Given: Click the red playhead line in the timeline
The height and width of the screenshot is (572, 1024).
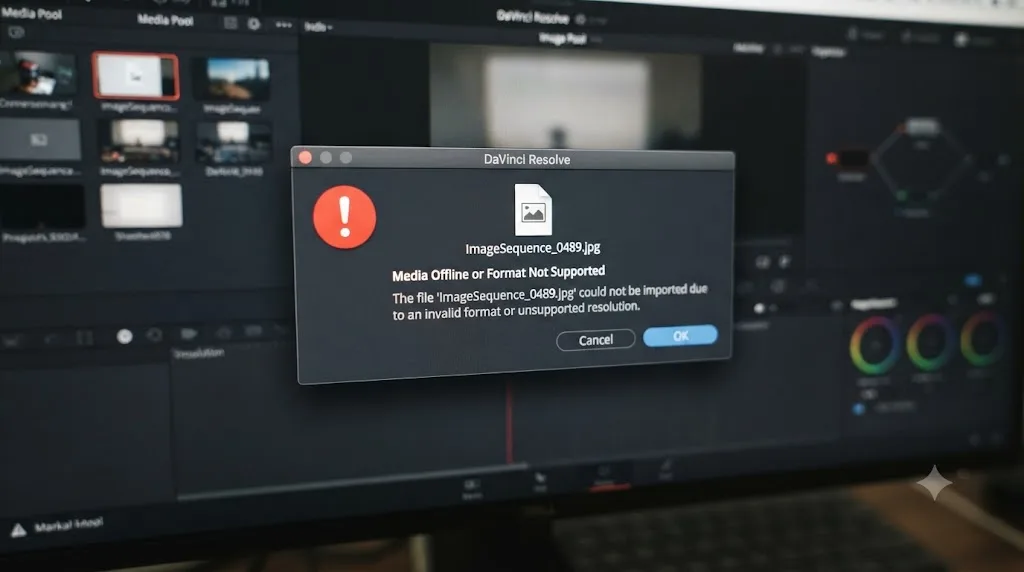Looking at the screenshot, I should pos(509,423).
